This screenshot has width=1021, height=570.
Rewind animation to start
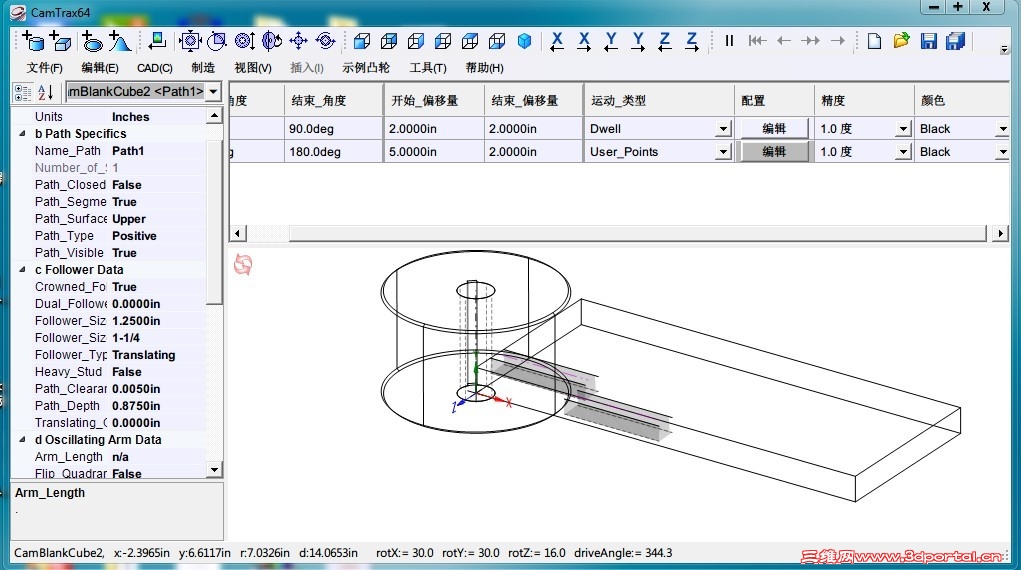pos(757,41)
